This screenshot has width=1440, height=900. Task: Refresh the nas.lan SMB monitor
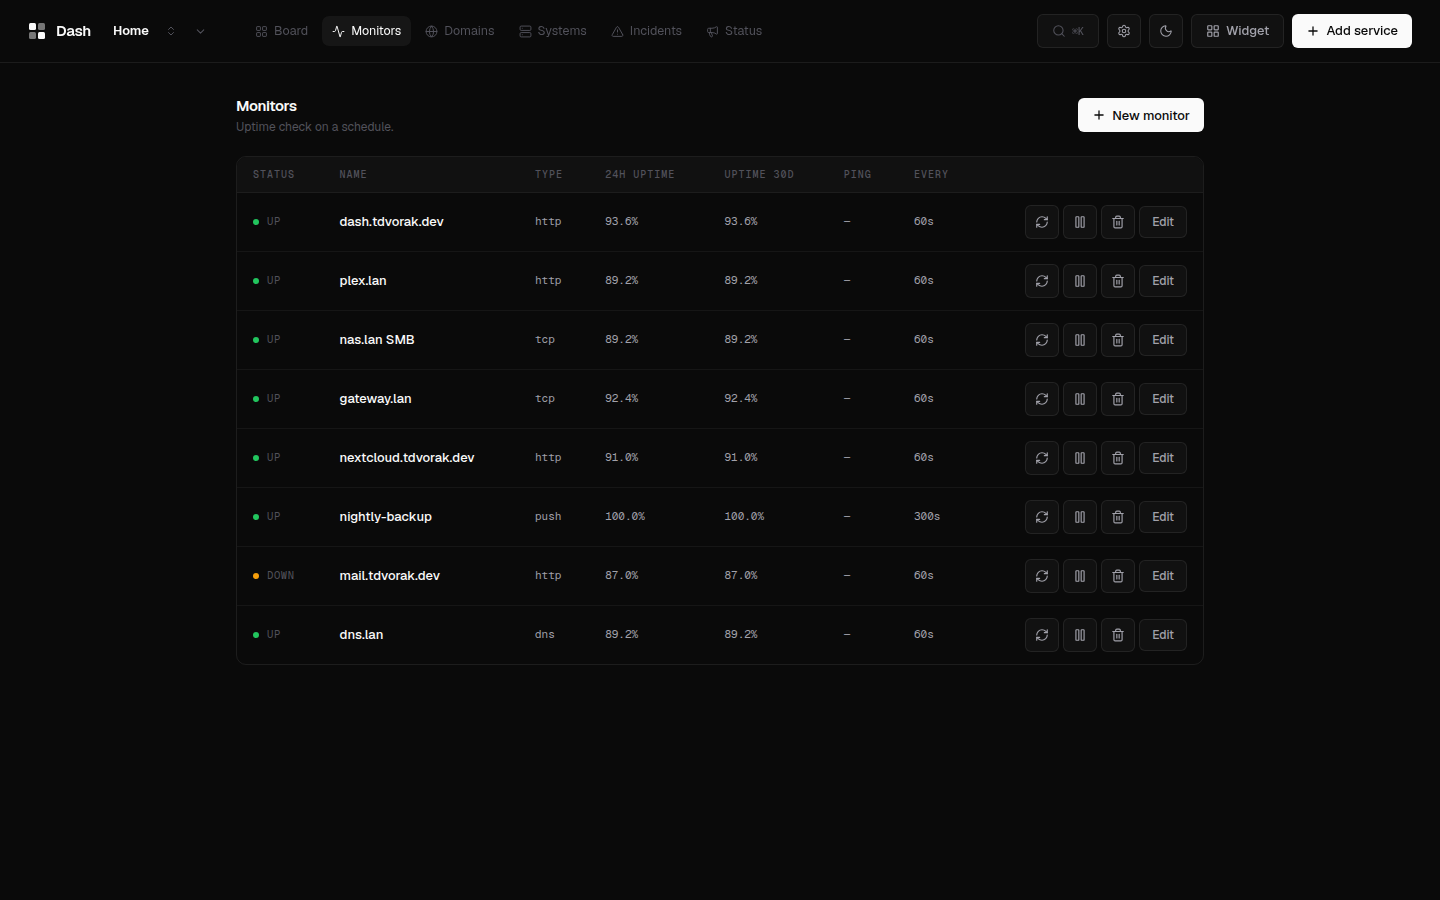pos(1042,340)
